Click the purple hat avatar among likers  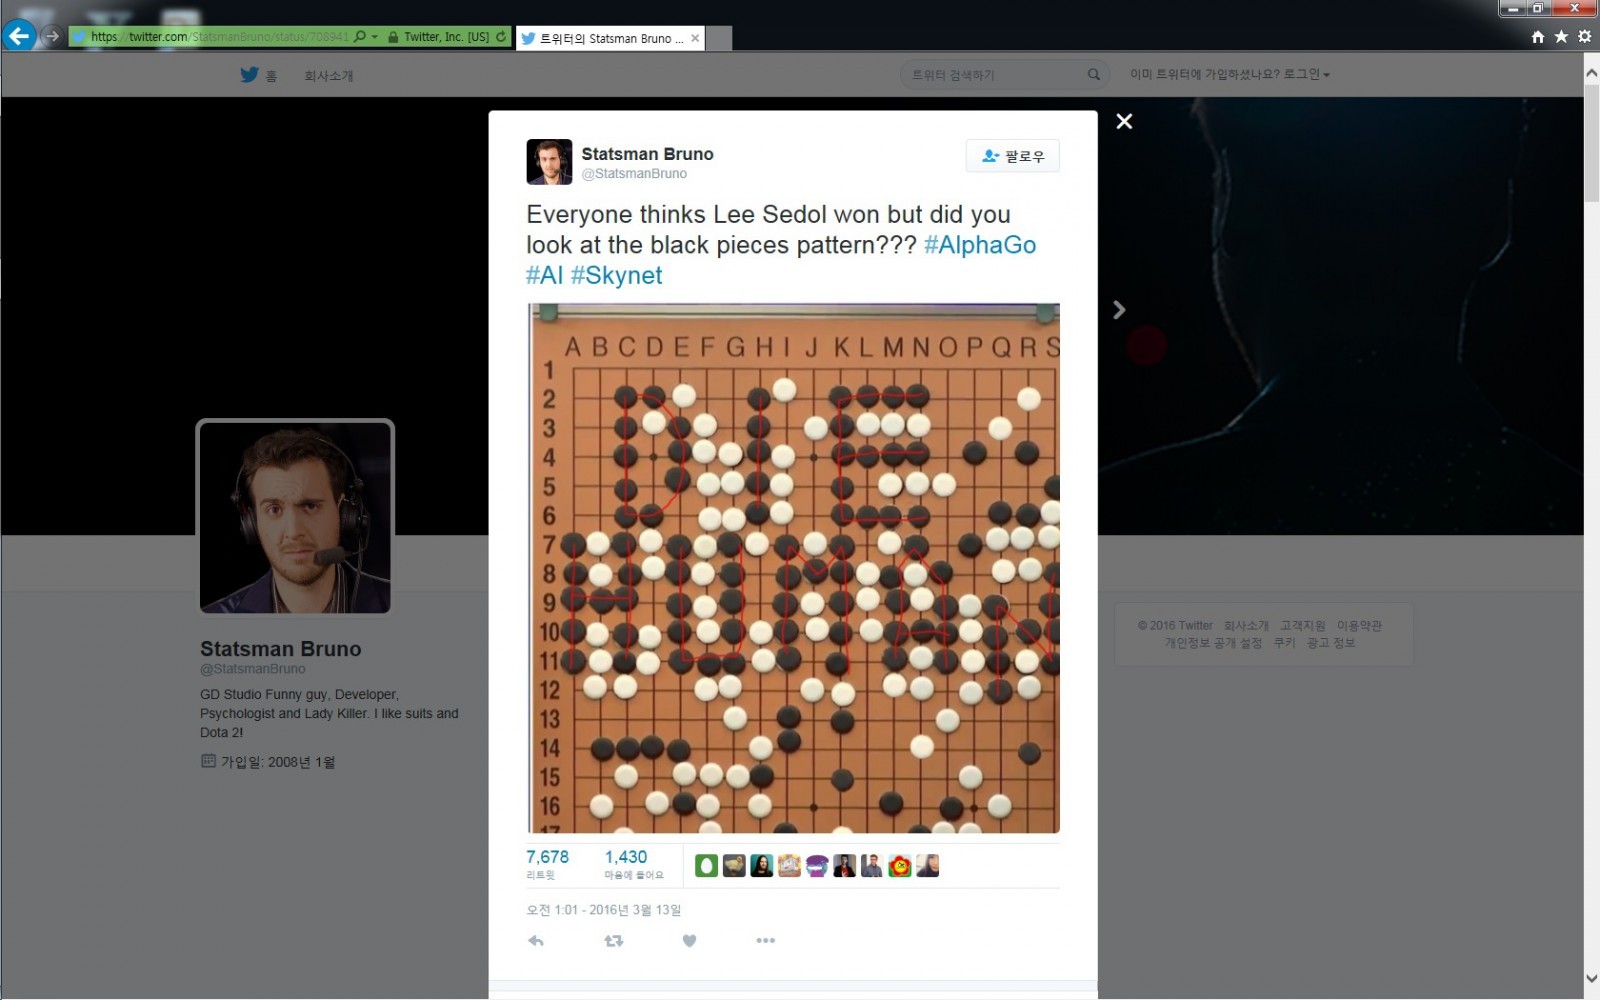pyautogui.click(x=817, y=866)
